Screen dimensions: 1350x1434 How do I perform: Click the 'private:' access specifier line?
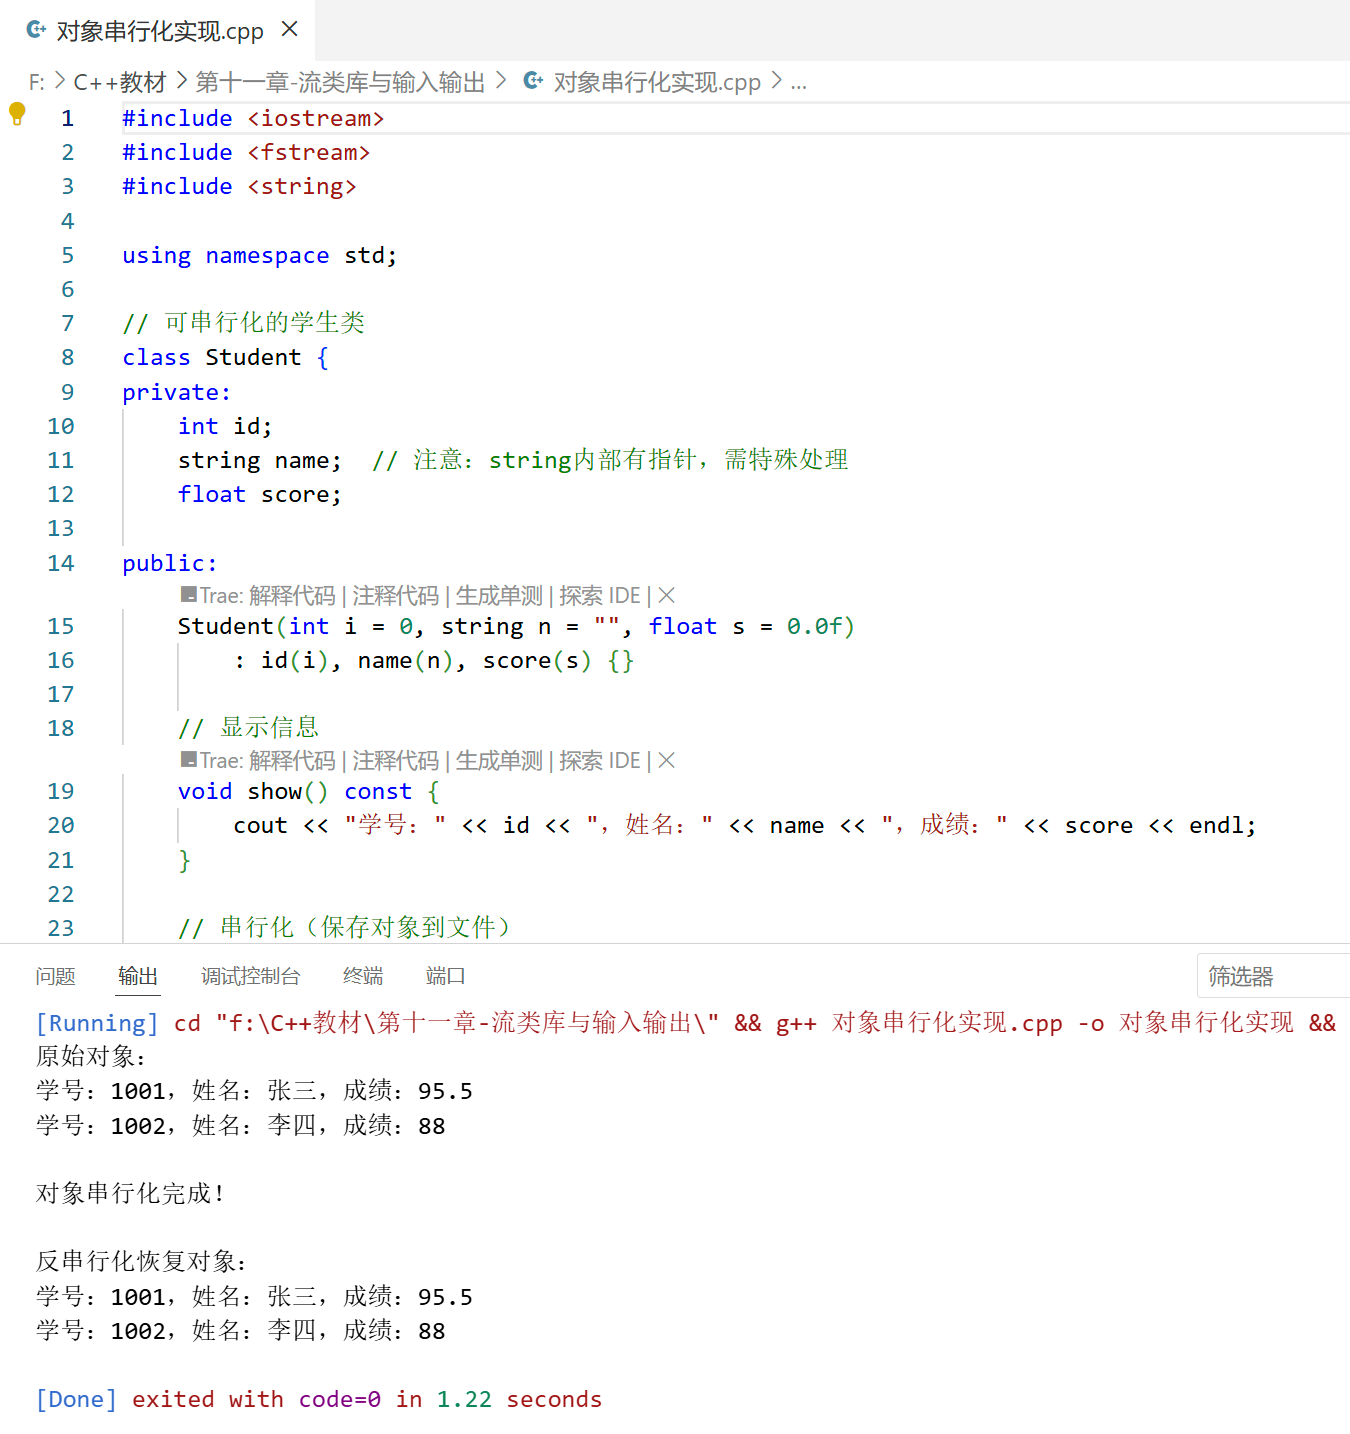(176, 392)
